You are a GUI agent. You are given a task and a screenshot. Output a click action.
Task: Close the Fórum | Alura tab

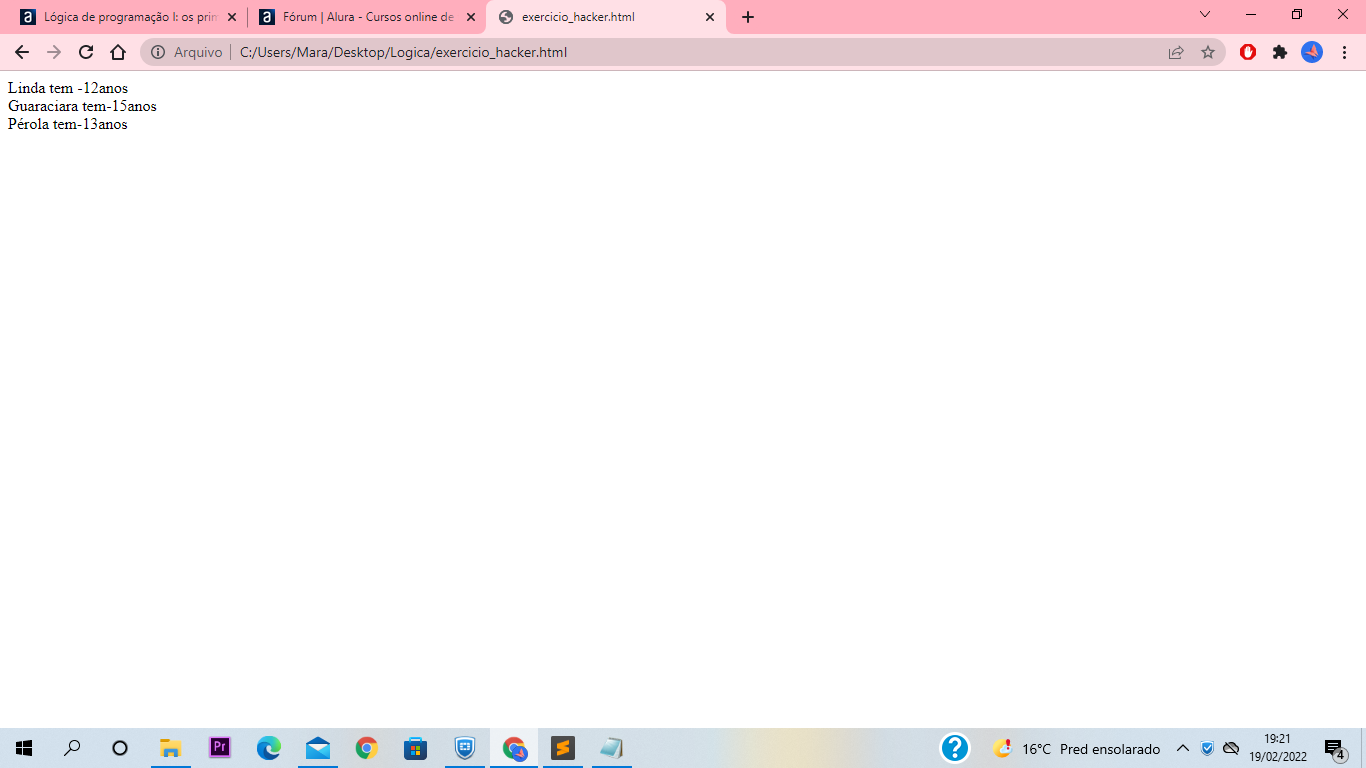tap(471, 17)
